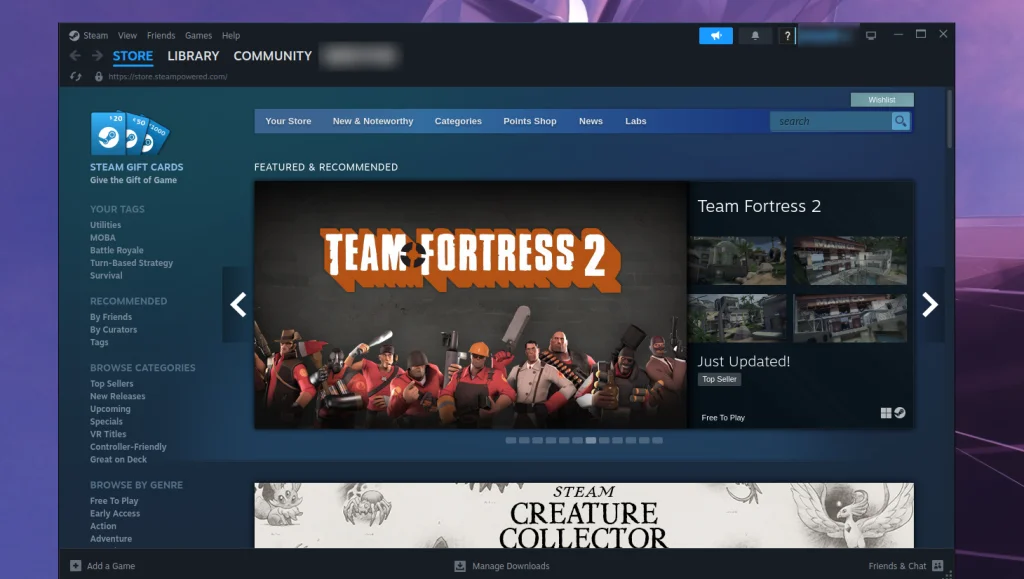
Task: Browse Early Access genre
Action: (x=115, y=514)
